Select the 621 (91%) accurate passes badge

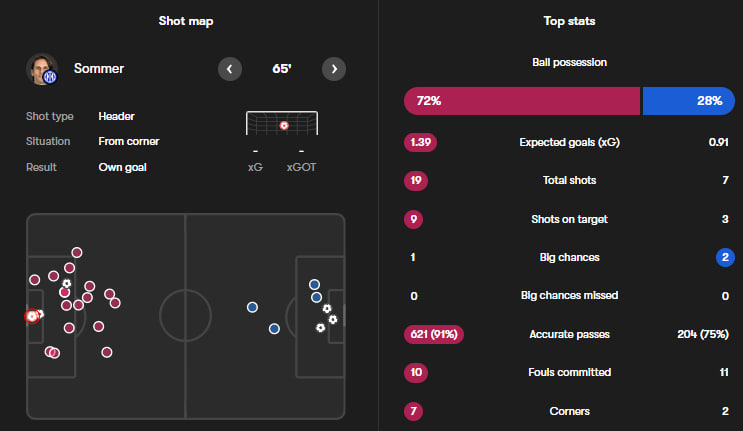tap(434, 334)
